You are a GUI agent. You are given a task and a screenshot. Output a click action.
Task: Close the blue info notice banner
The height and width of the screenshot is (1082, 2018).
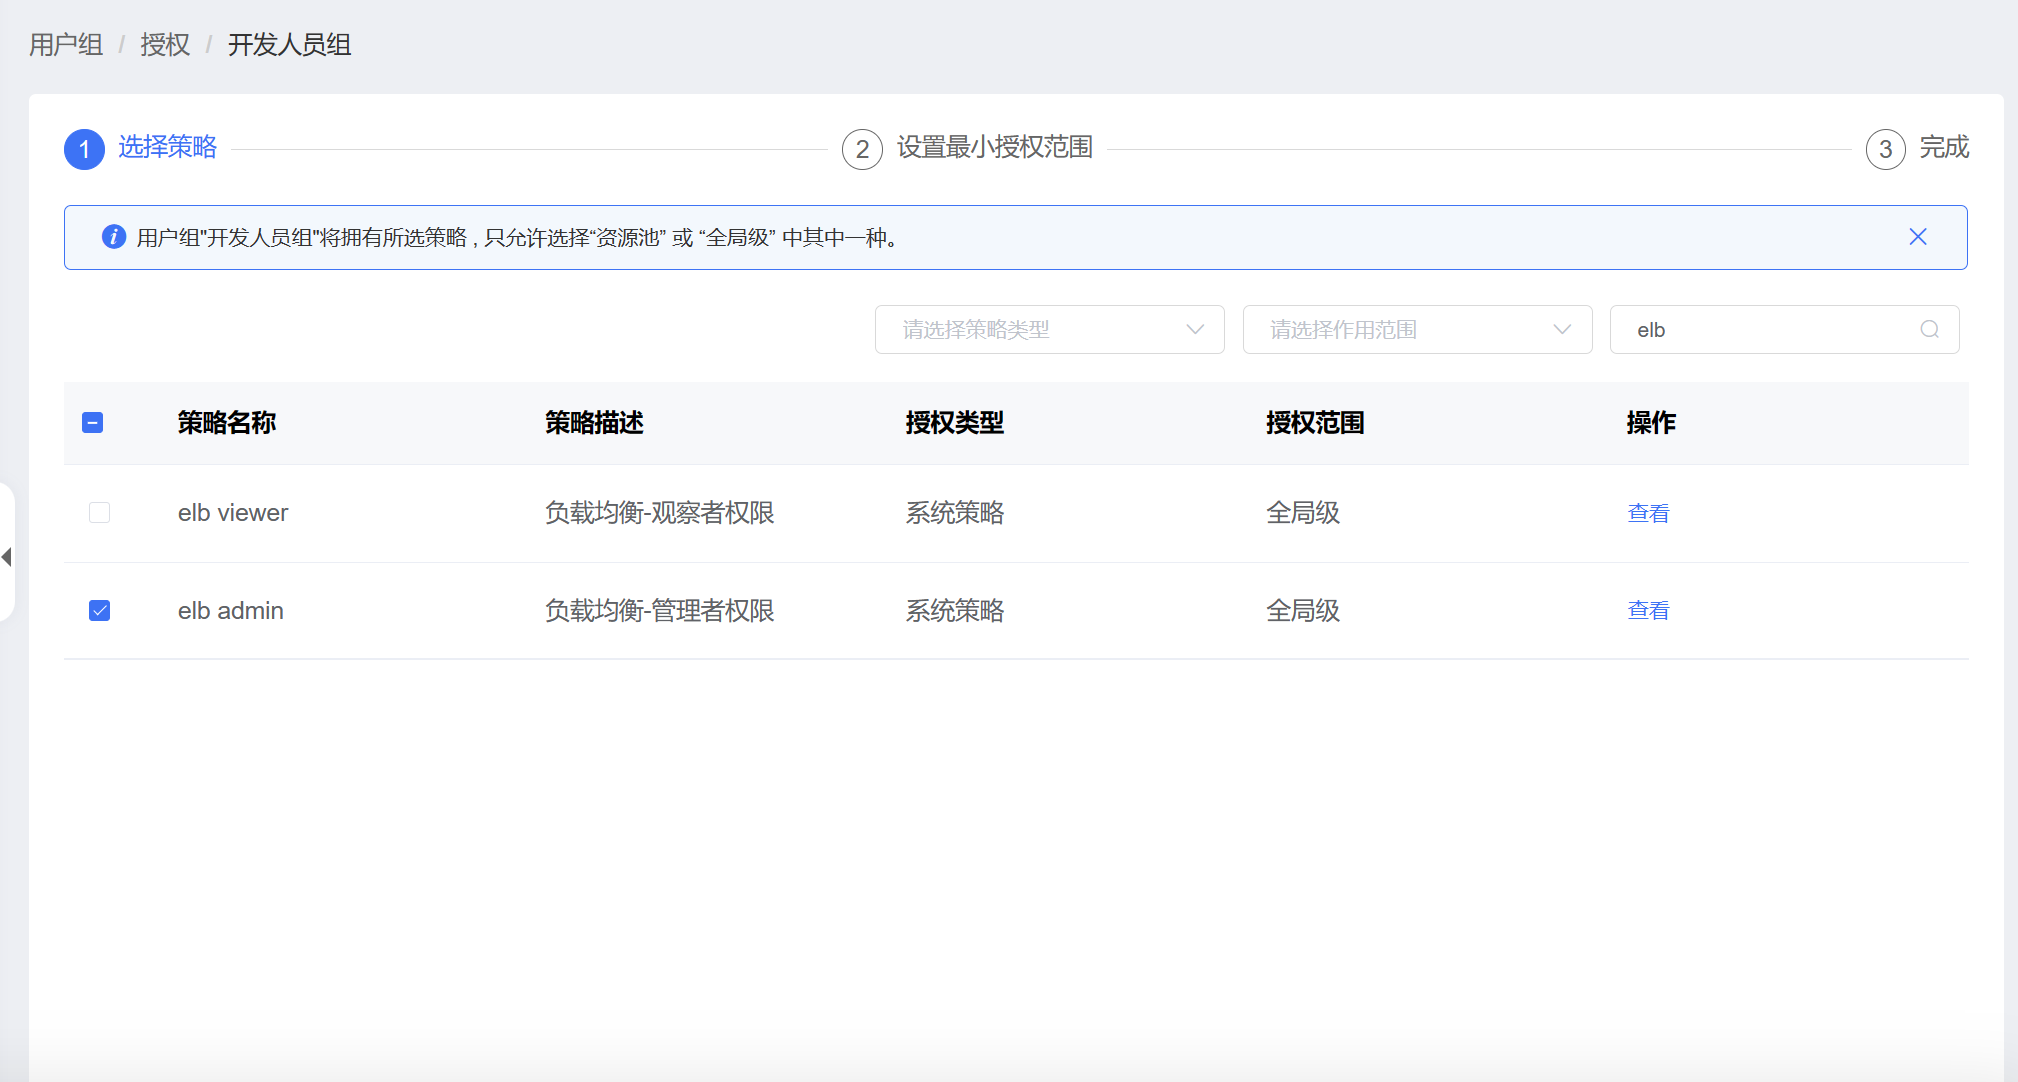point(1917,237)
